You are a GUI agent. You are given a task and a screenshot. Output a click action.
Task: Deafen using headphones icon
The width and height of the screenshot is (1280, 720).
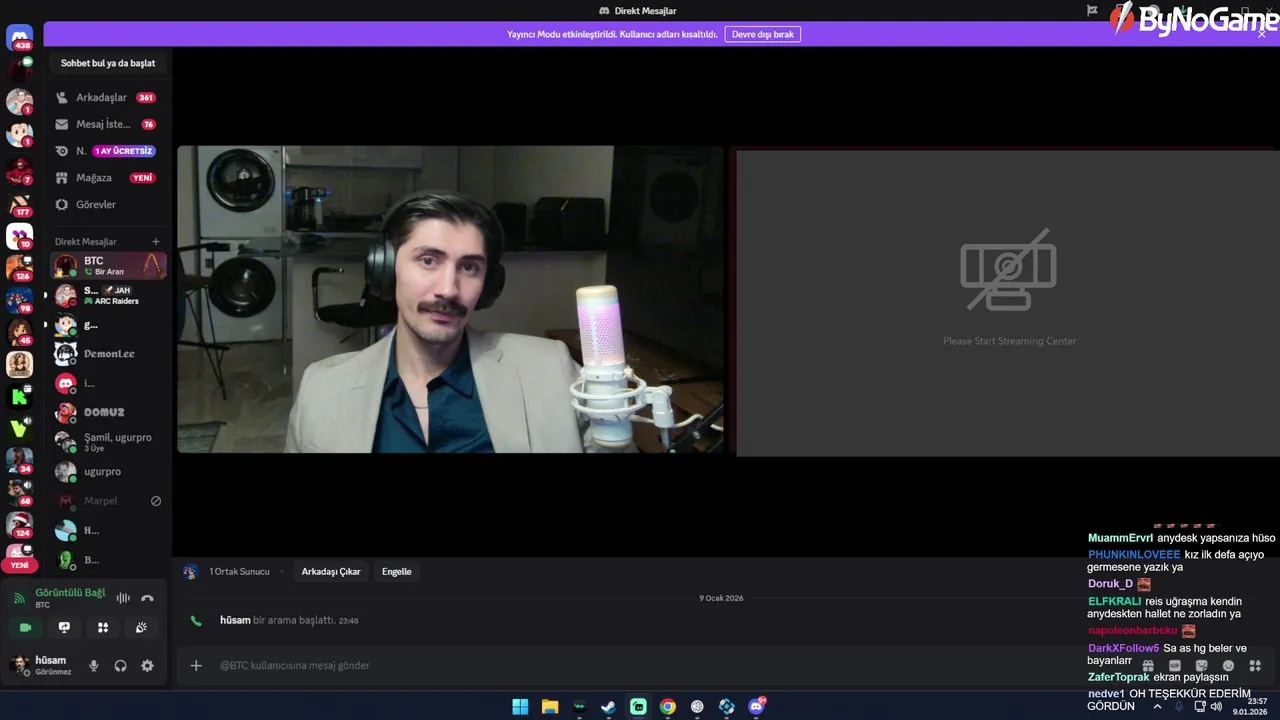click(x=121, y=666)
